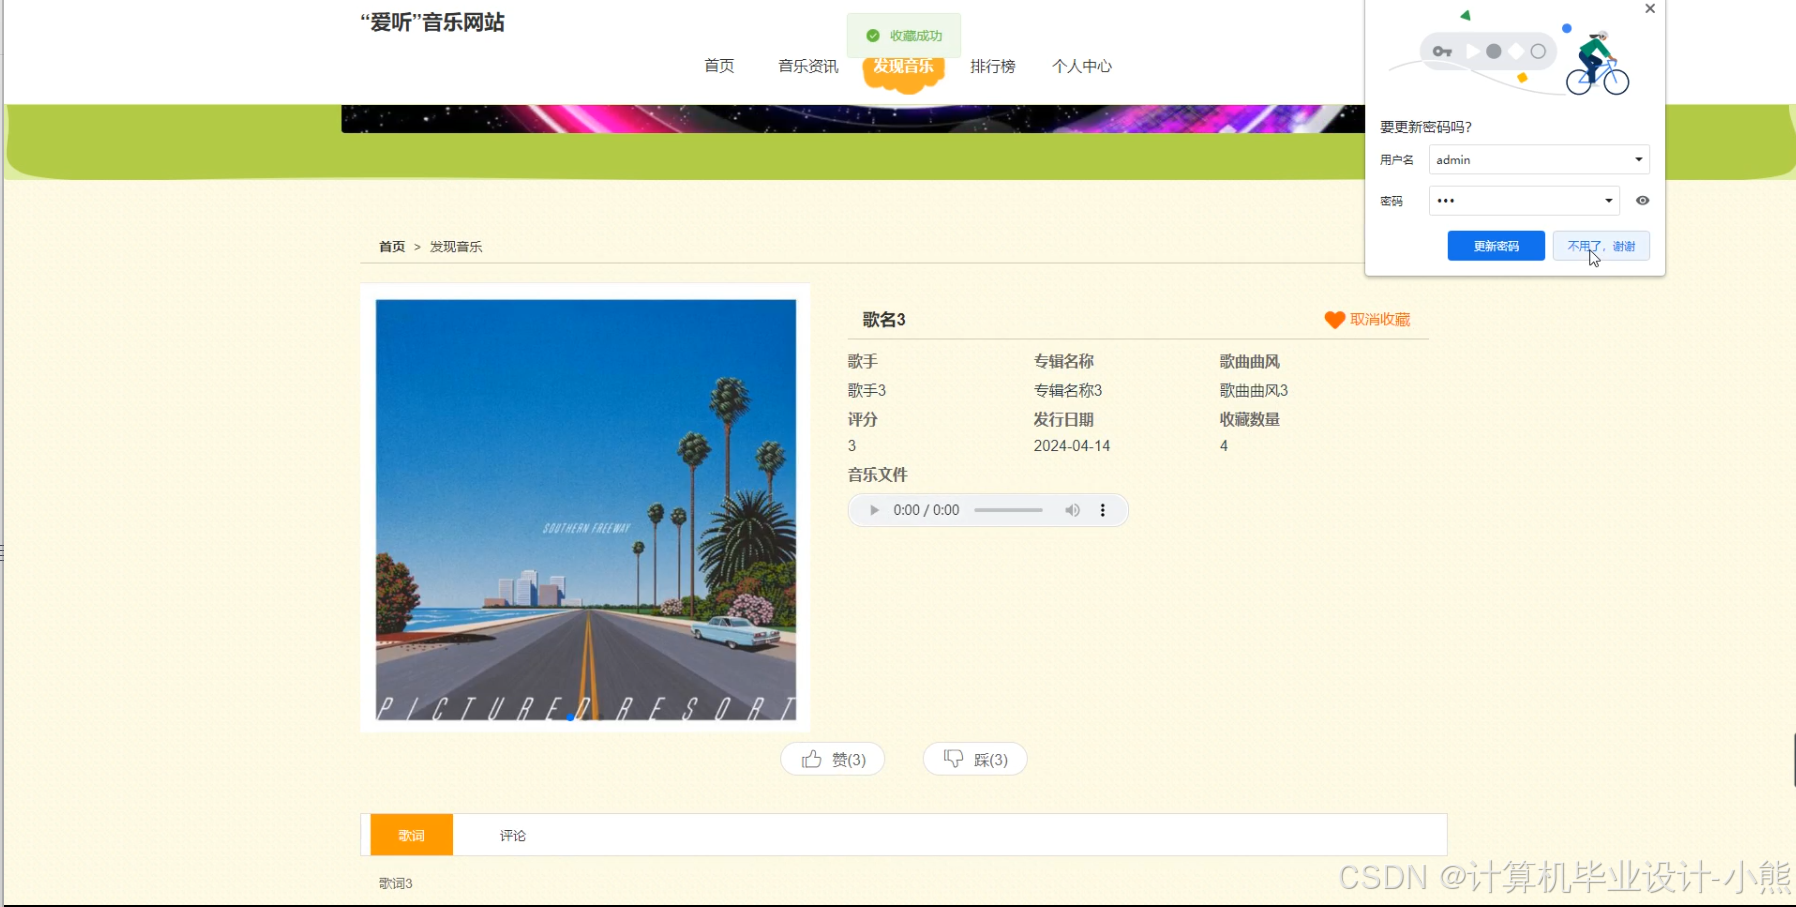Click the 要更新密码吗? popup heading
The image size is (1796, 907).
click(x=1426, y=127)
